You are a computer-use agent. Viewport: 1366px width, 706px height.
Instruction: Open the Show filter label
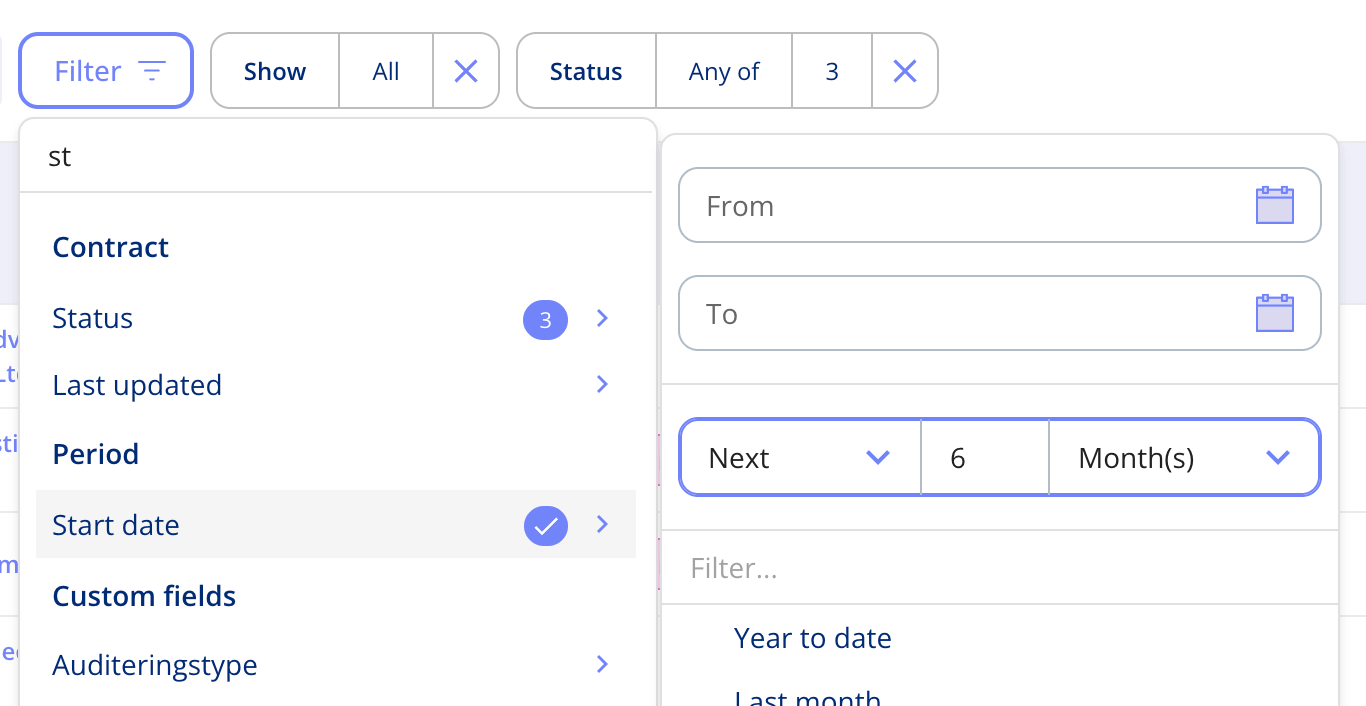pos(275,71)
